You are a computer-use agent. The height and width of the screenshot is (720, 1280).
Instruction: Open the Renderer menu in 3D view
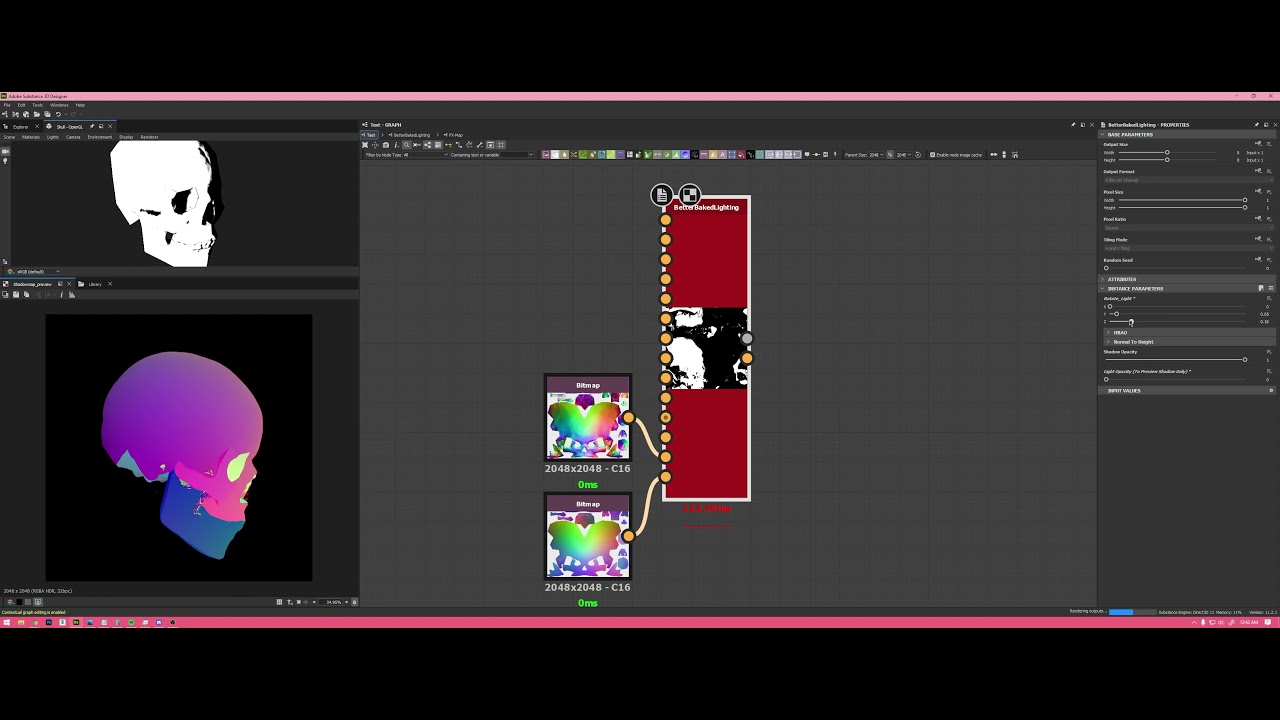(x=149, y=137)
